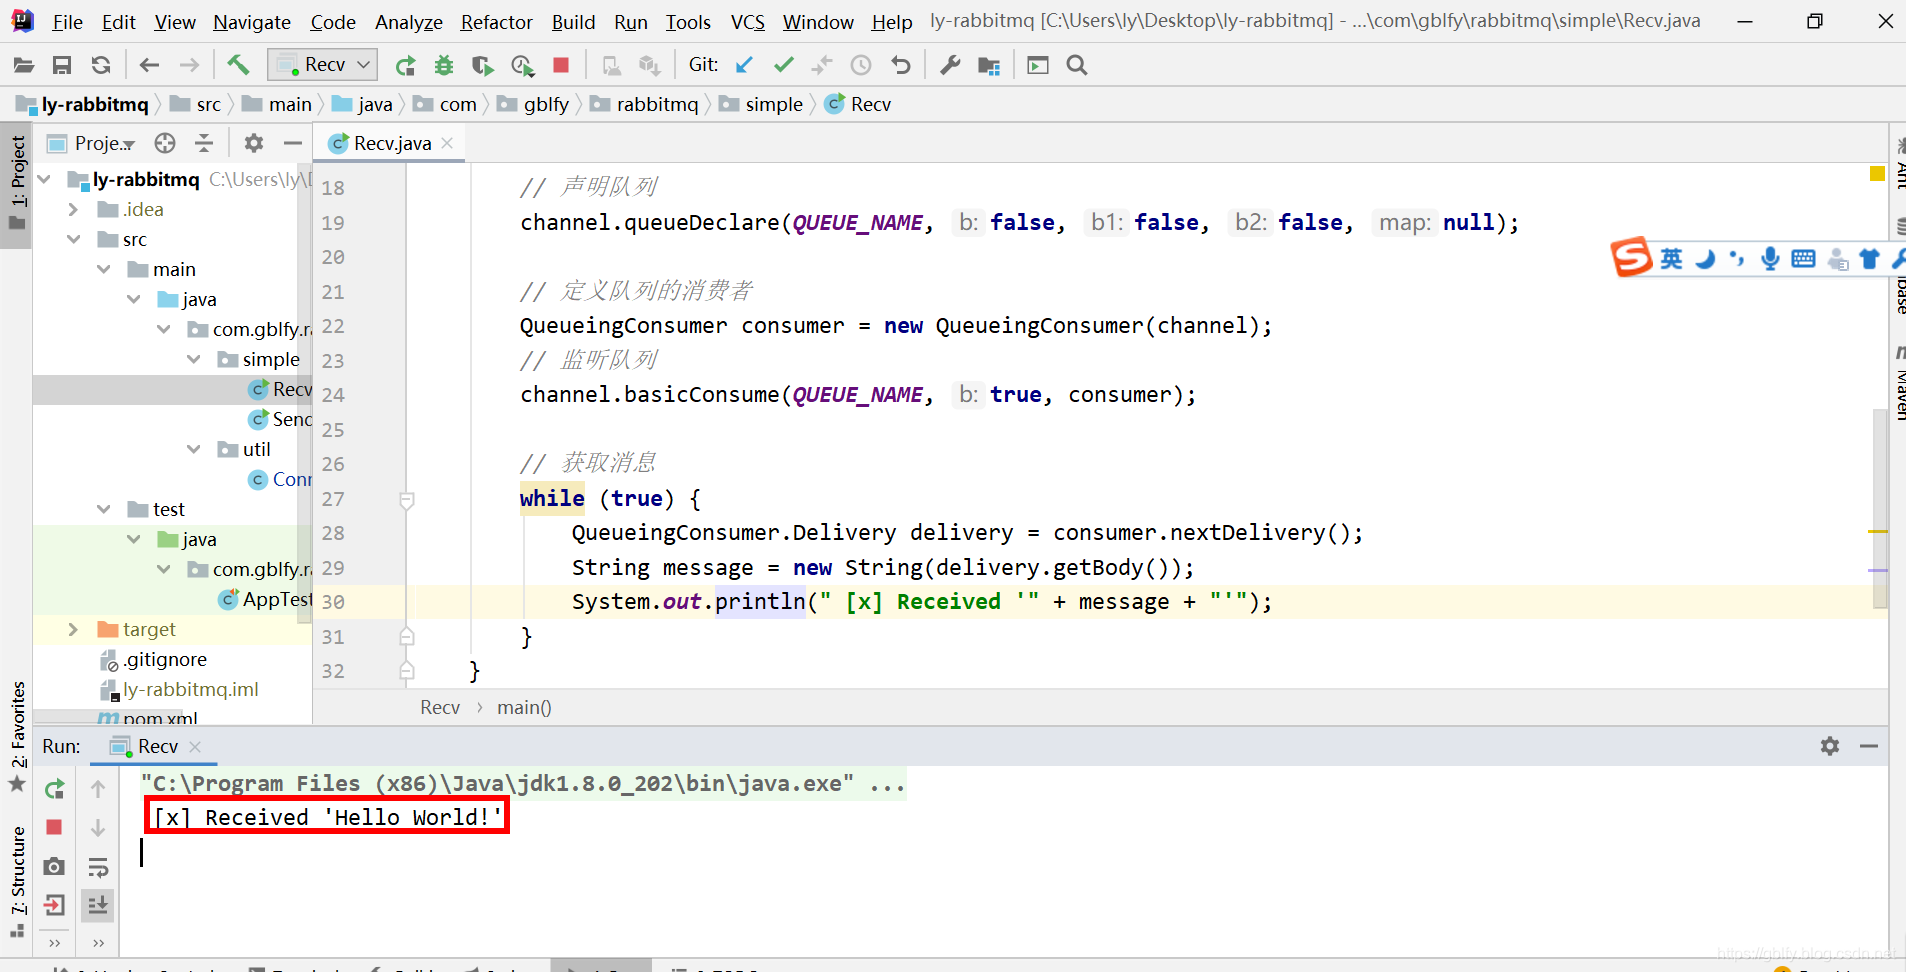
Task: Commit changes with green Git checkmark
Action: [x=784, y=65]
